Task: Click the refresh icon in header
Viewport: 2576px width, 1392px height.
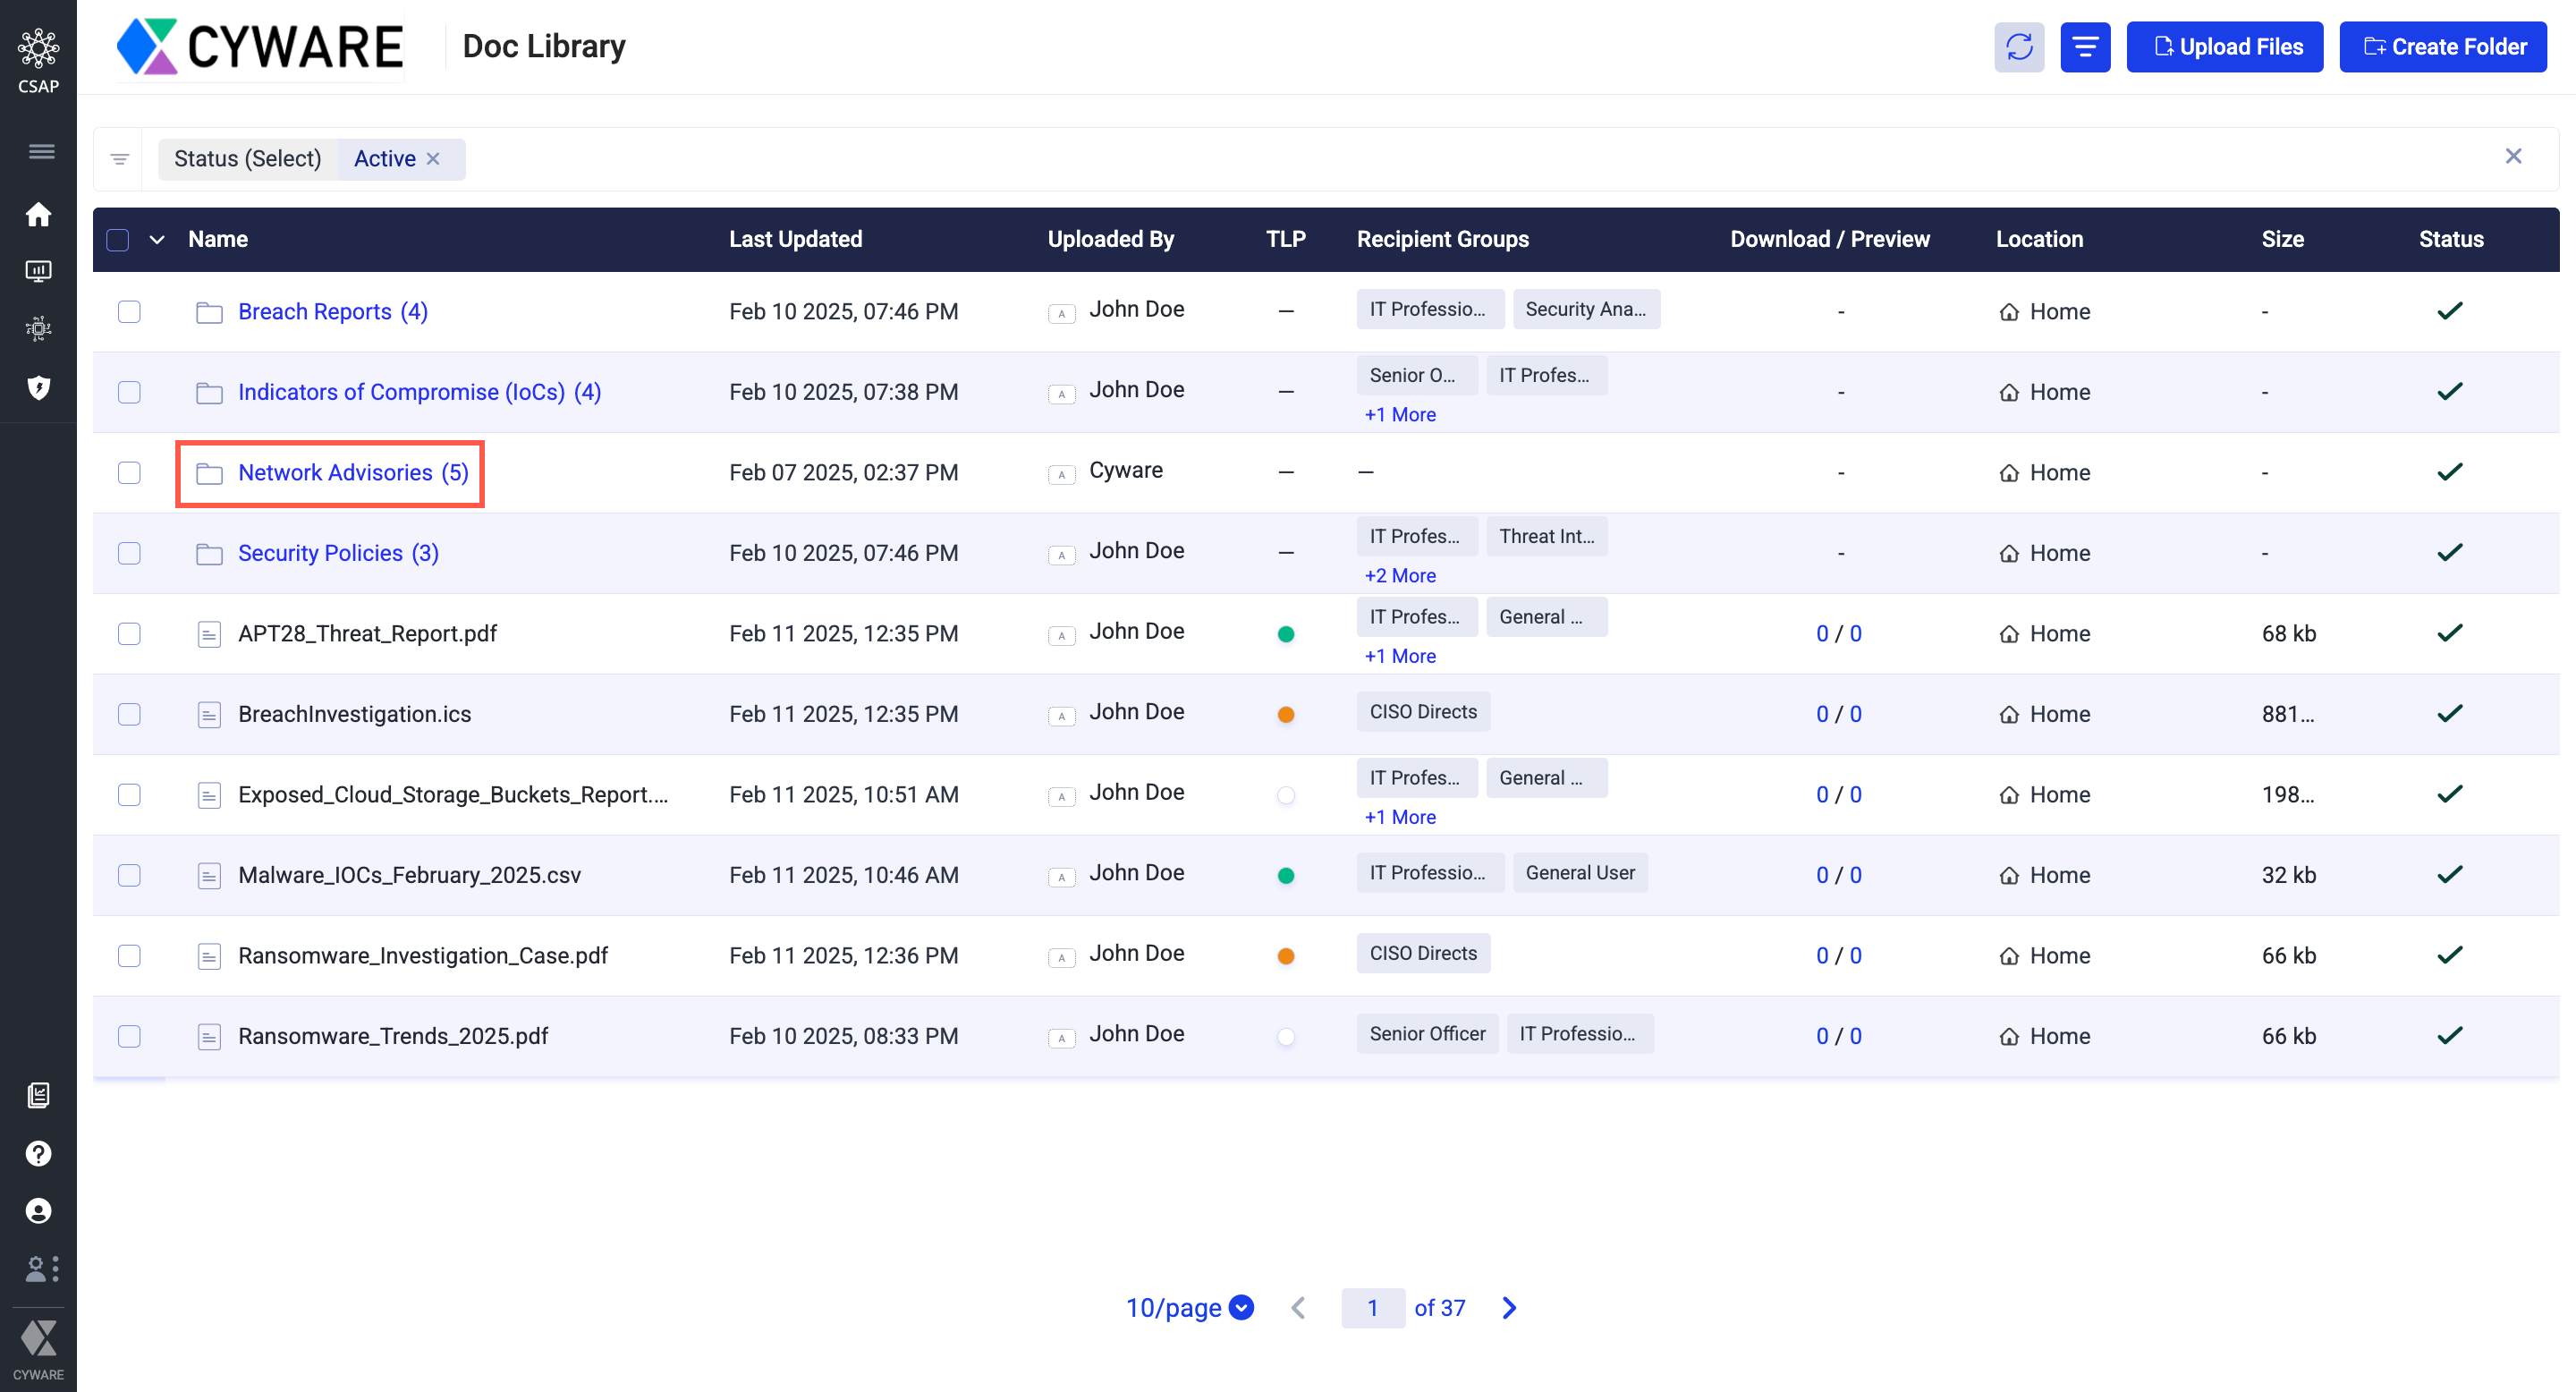Action: pos(2018,47)
